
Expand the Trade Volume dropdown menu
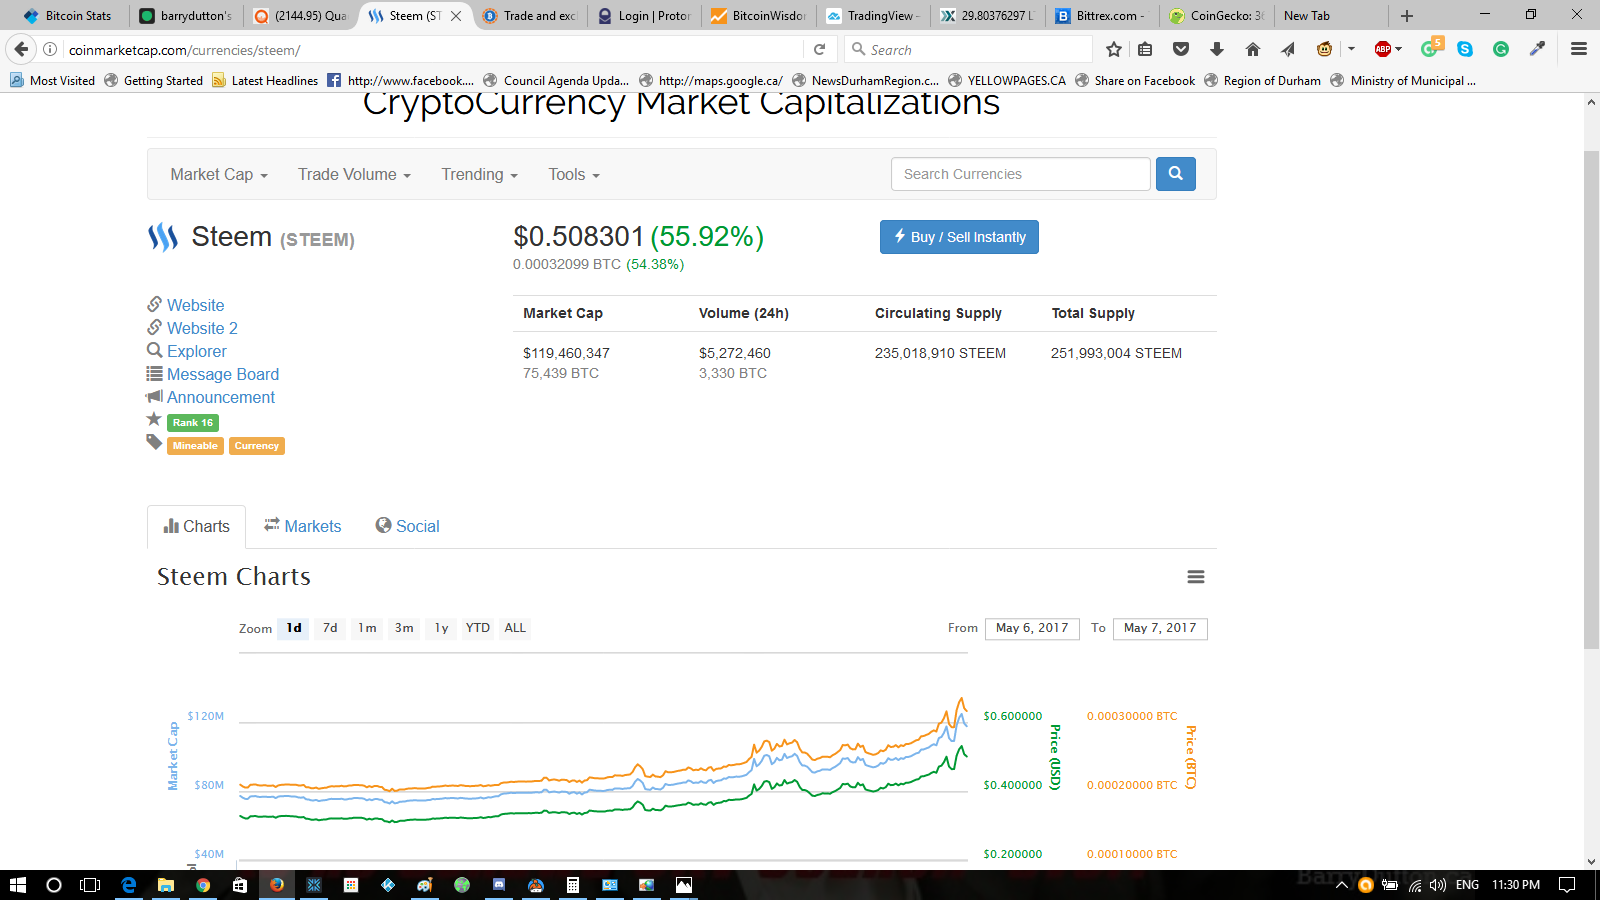click(x=354, y=174)
